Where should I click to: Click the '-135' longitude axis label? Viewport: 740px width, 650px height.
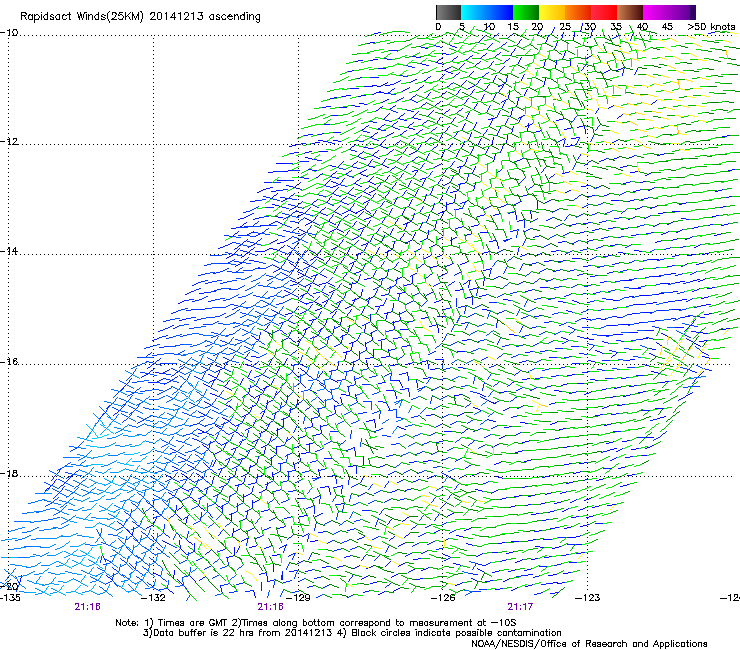tap(10, 598)
